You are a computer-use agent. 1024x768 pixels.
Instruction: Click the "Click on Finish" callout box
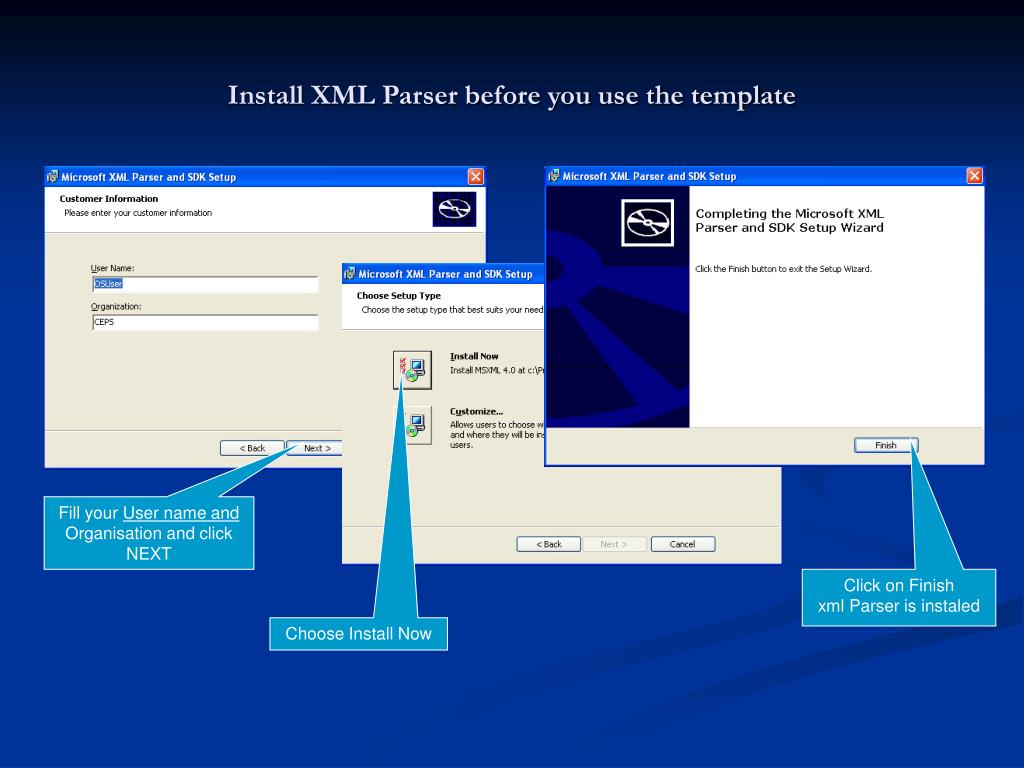point(898,596)
